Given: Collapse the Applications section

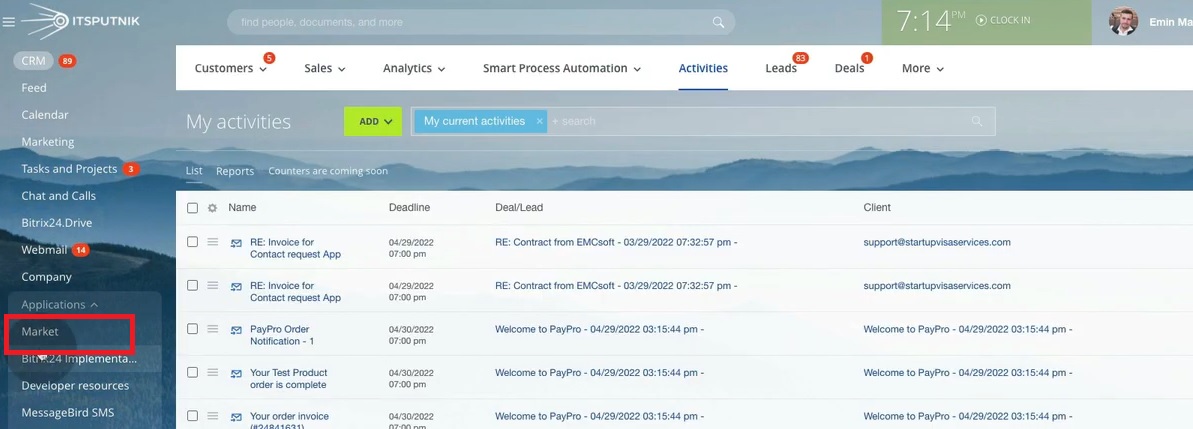Looking at the screenshot, I should [x=59, y=304].
